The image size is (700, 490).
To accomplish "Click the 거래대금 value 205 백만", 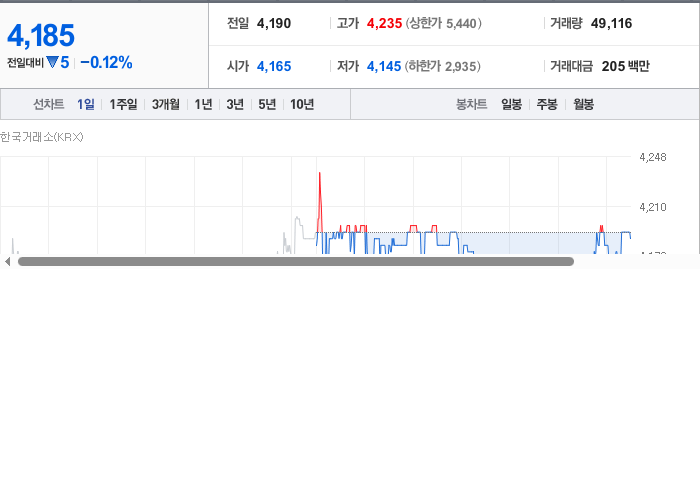I will (x=625, y=66).
